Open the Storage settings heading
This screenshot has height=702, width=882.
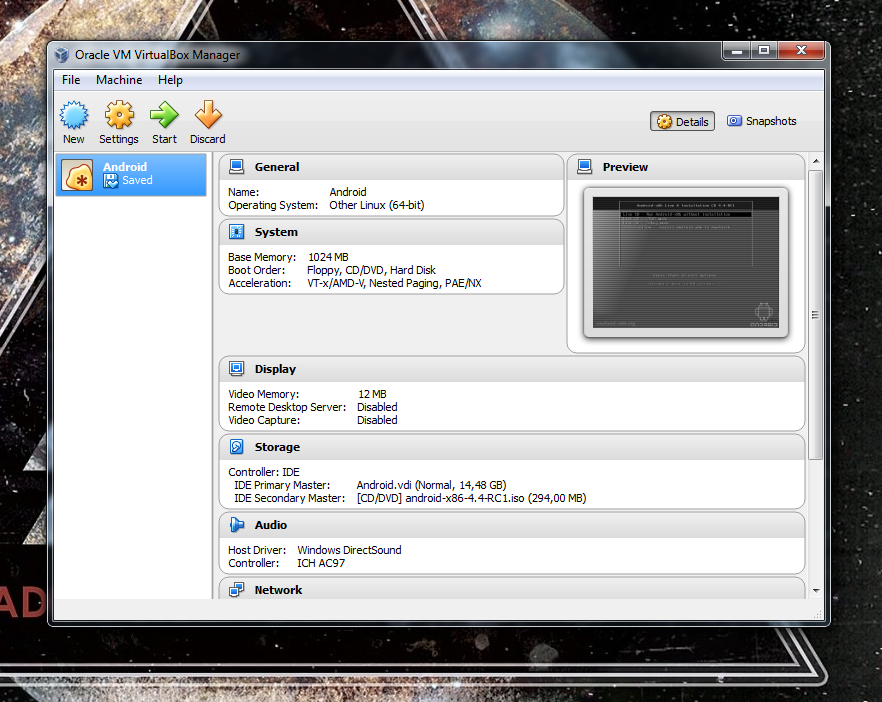(x=277, y=447)
